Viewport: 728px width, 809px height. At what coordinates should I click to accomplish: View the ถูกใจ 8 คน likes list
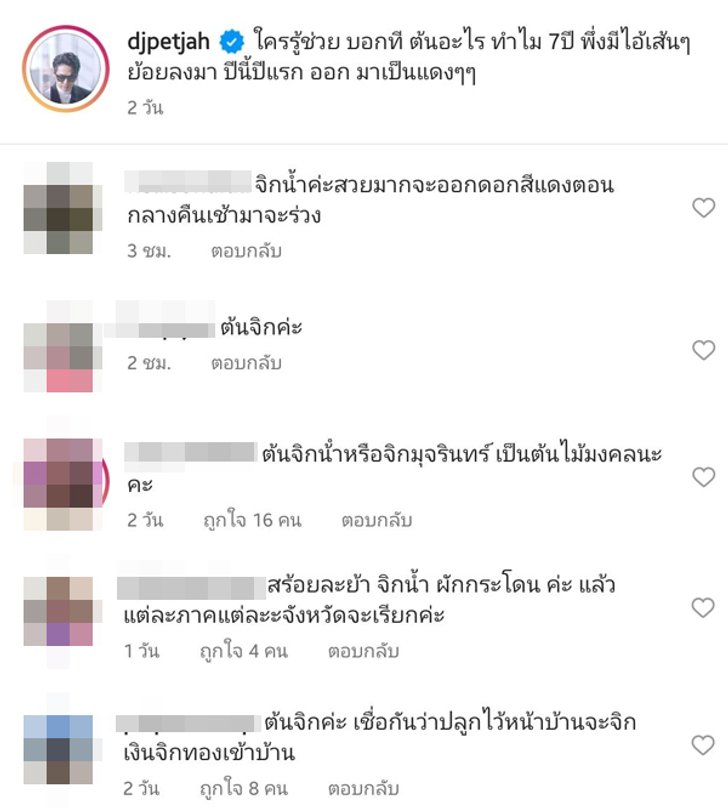[244, 788]
